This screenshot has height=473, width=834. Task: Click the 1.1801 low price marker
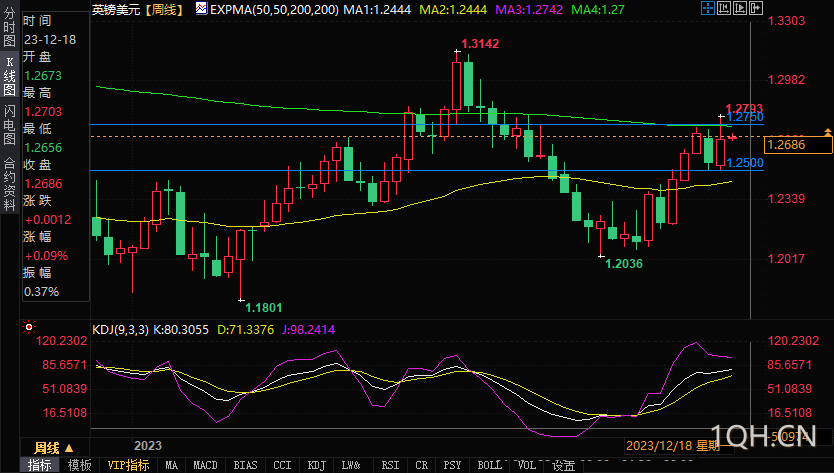click(x=262, y=307)
